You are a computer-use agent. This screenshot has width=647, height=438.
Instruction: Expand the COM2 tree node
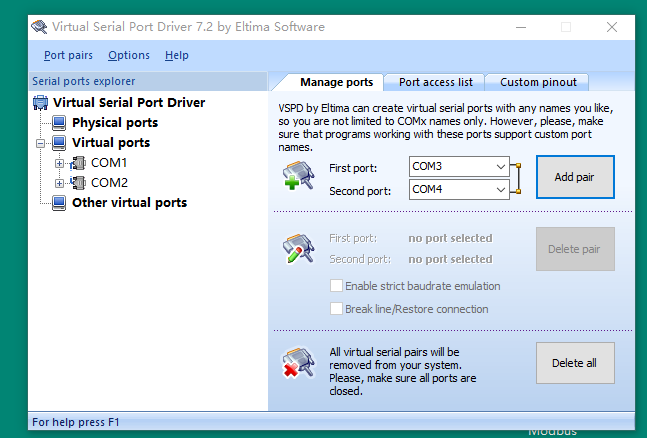59,183
